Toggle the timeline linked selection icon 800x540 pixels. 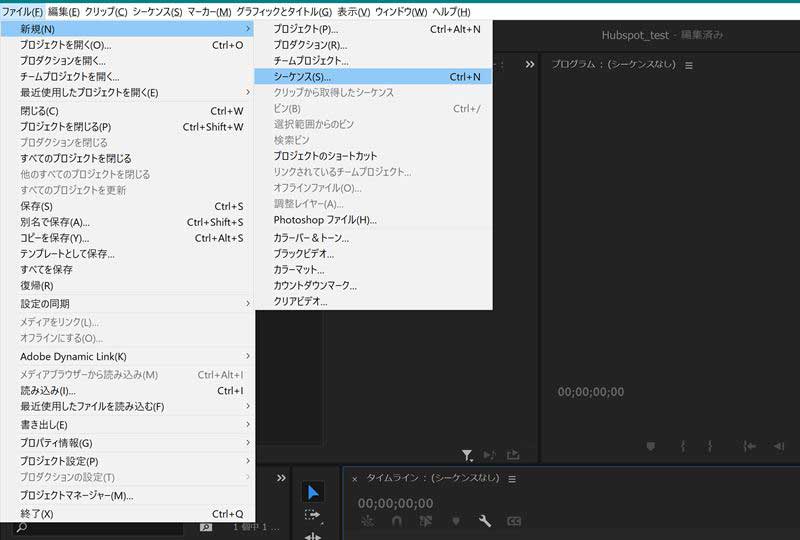pyautogui.click(x=426, y=521)
